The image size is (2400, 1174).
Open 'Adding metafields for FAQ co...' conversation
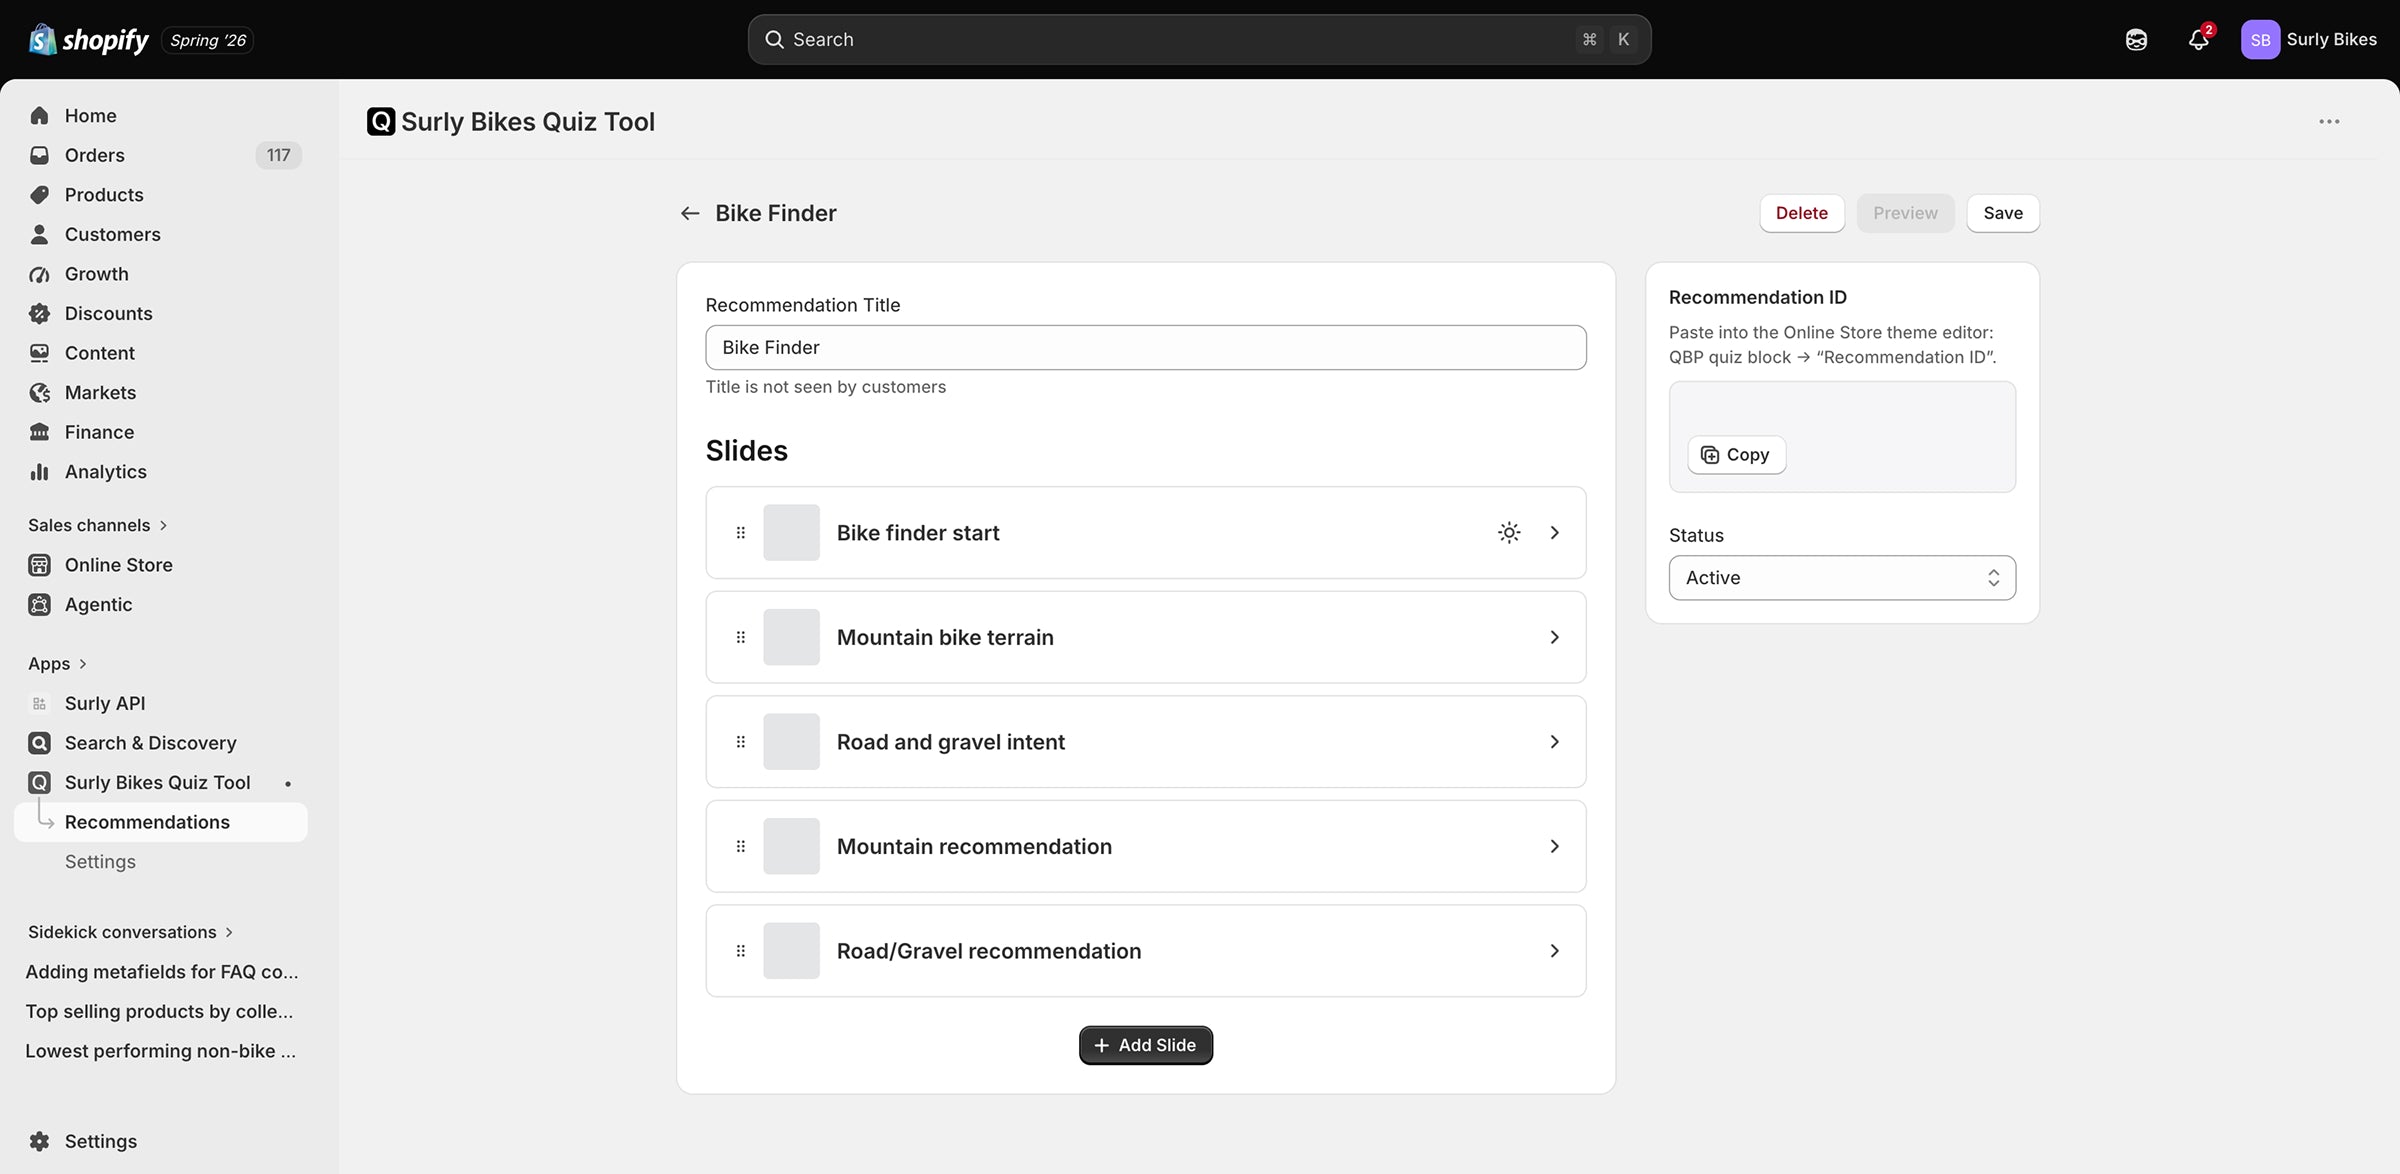tap(161, 972)
